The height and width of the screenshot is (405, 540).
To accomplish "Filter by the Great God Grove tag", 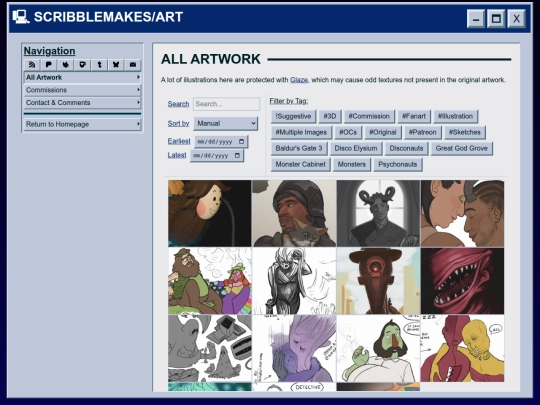I will (461, 148).
